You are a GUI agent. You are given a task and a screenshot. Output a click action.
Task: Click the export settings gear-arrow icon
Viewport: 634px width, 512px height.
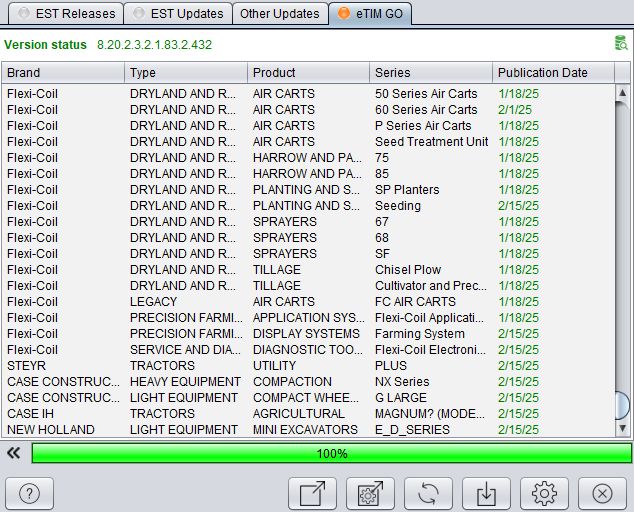370,493
